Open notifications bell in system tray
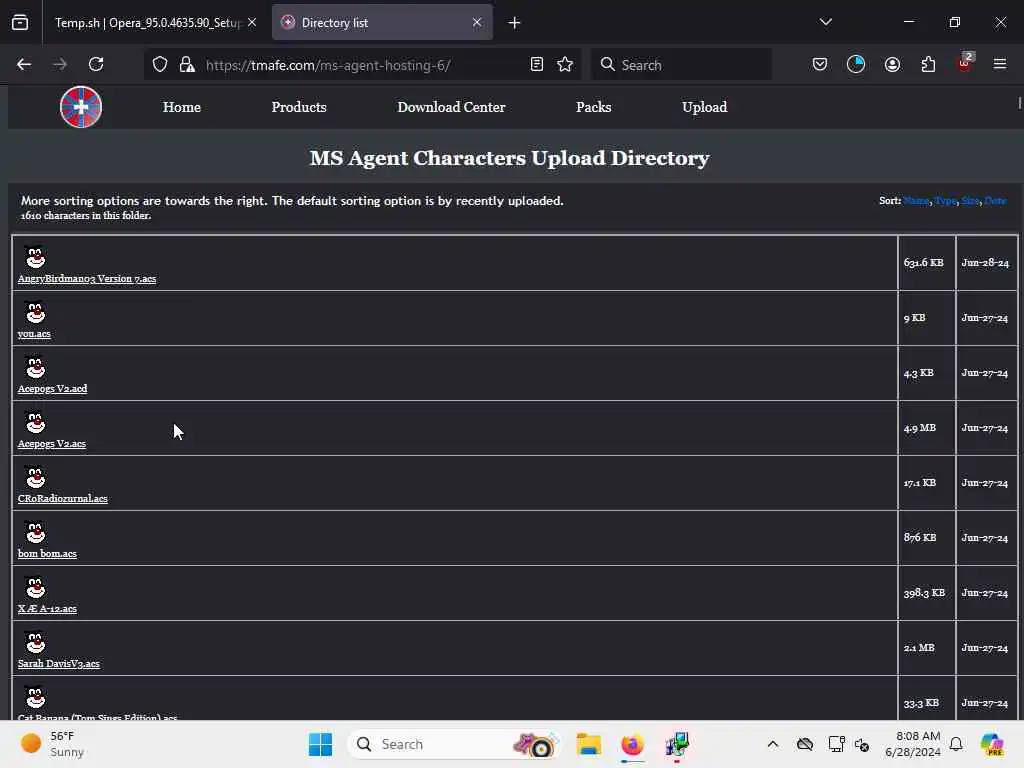The height and width of the screenshot is (768, 1024). (x=956, y=744)
